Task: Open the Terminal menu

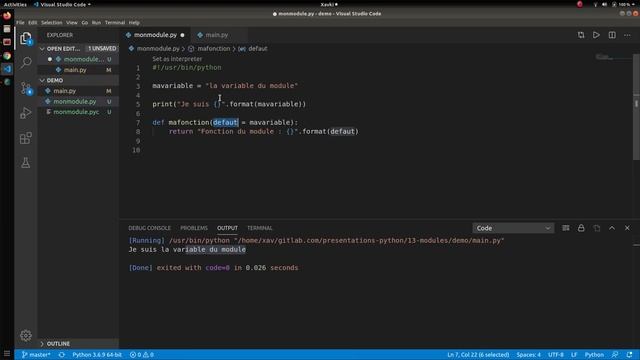Action: 115,23
